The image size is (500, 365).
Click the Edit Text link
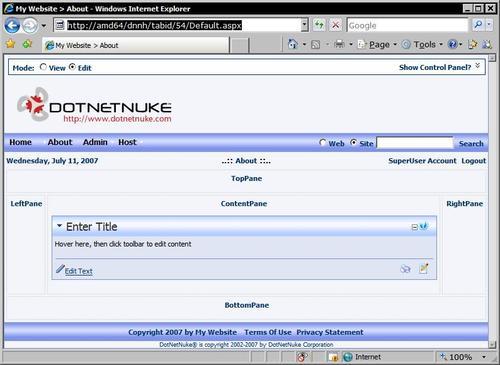pos(78,271)
